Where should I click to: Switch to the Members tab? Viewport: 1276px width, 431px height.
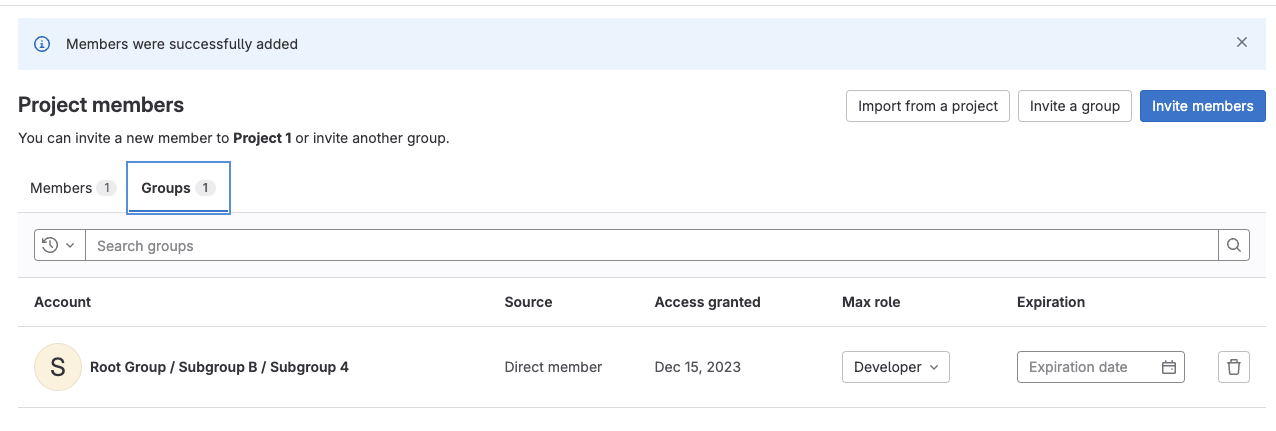click(61, 188)
